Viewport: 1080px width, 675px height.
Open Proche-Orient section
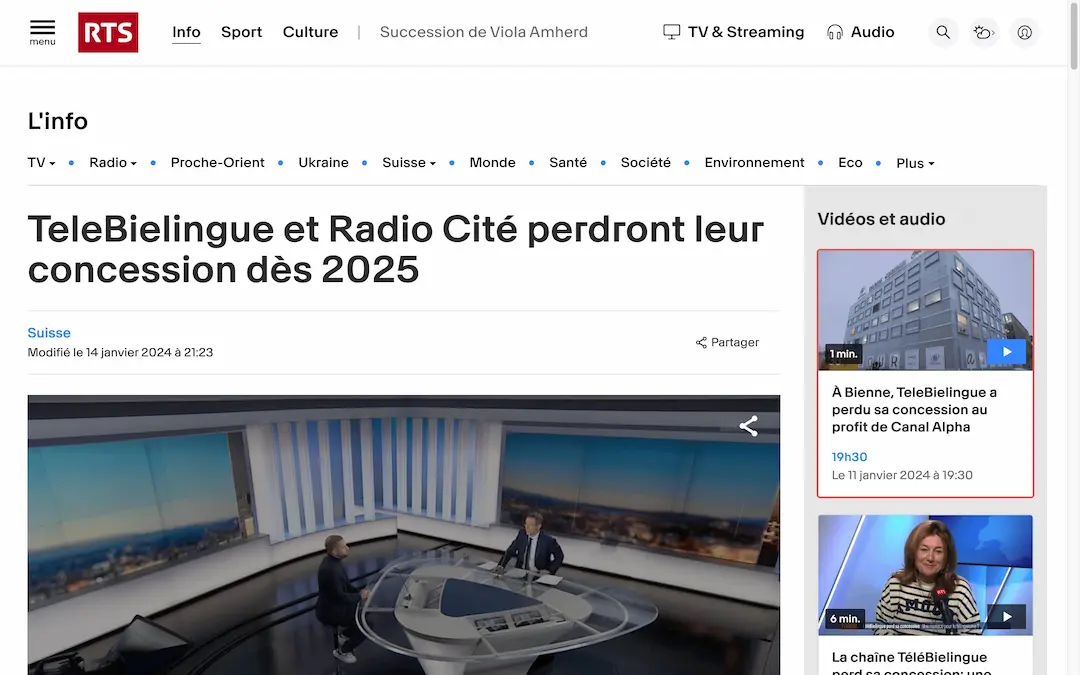(x=218, y=163)
